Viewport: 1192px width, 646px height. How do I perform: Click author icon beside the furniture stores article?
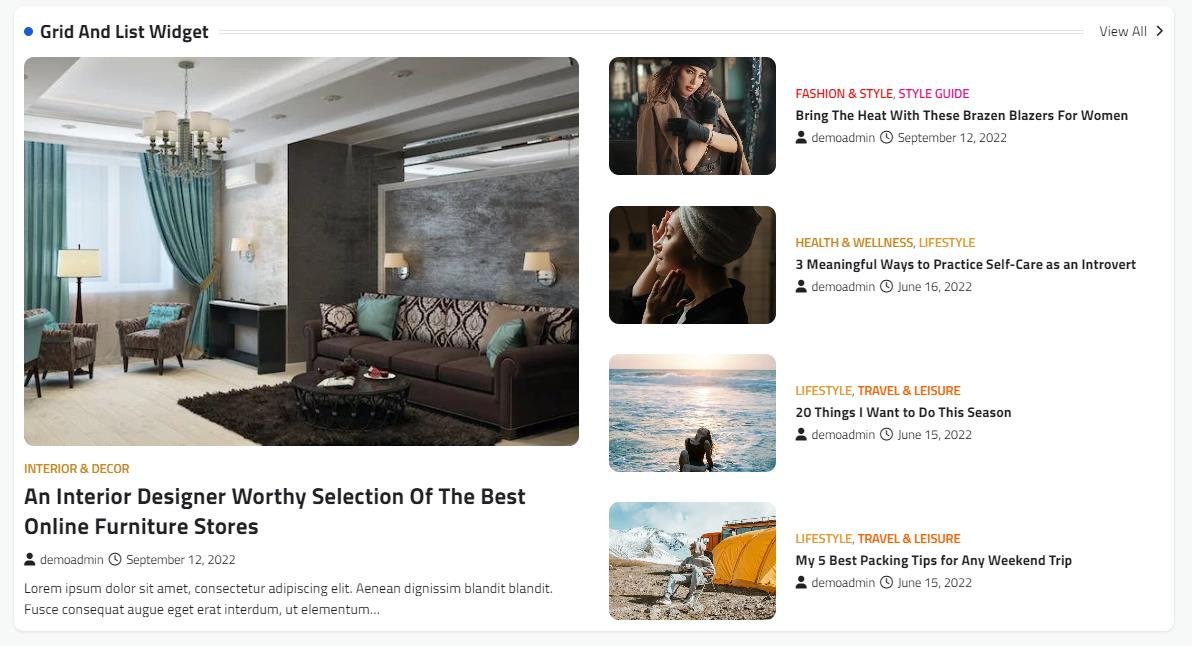[30, 559]
